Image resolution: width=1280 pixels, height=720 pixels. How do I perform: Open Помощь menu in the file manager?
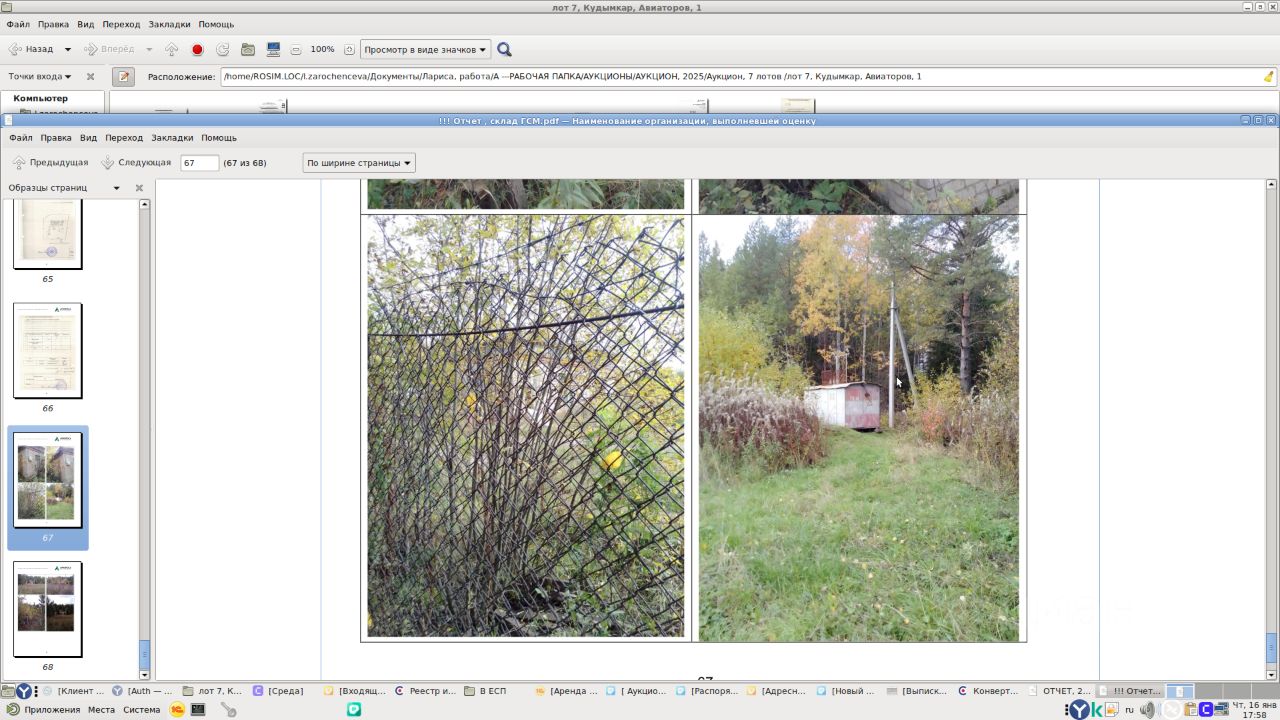216,24
